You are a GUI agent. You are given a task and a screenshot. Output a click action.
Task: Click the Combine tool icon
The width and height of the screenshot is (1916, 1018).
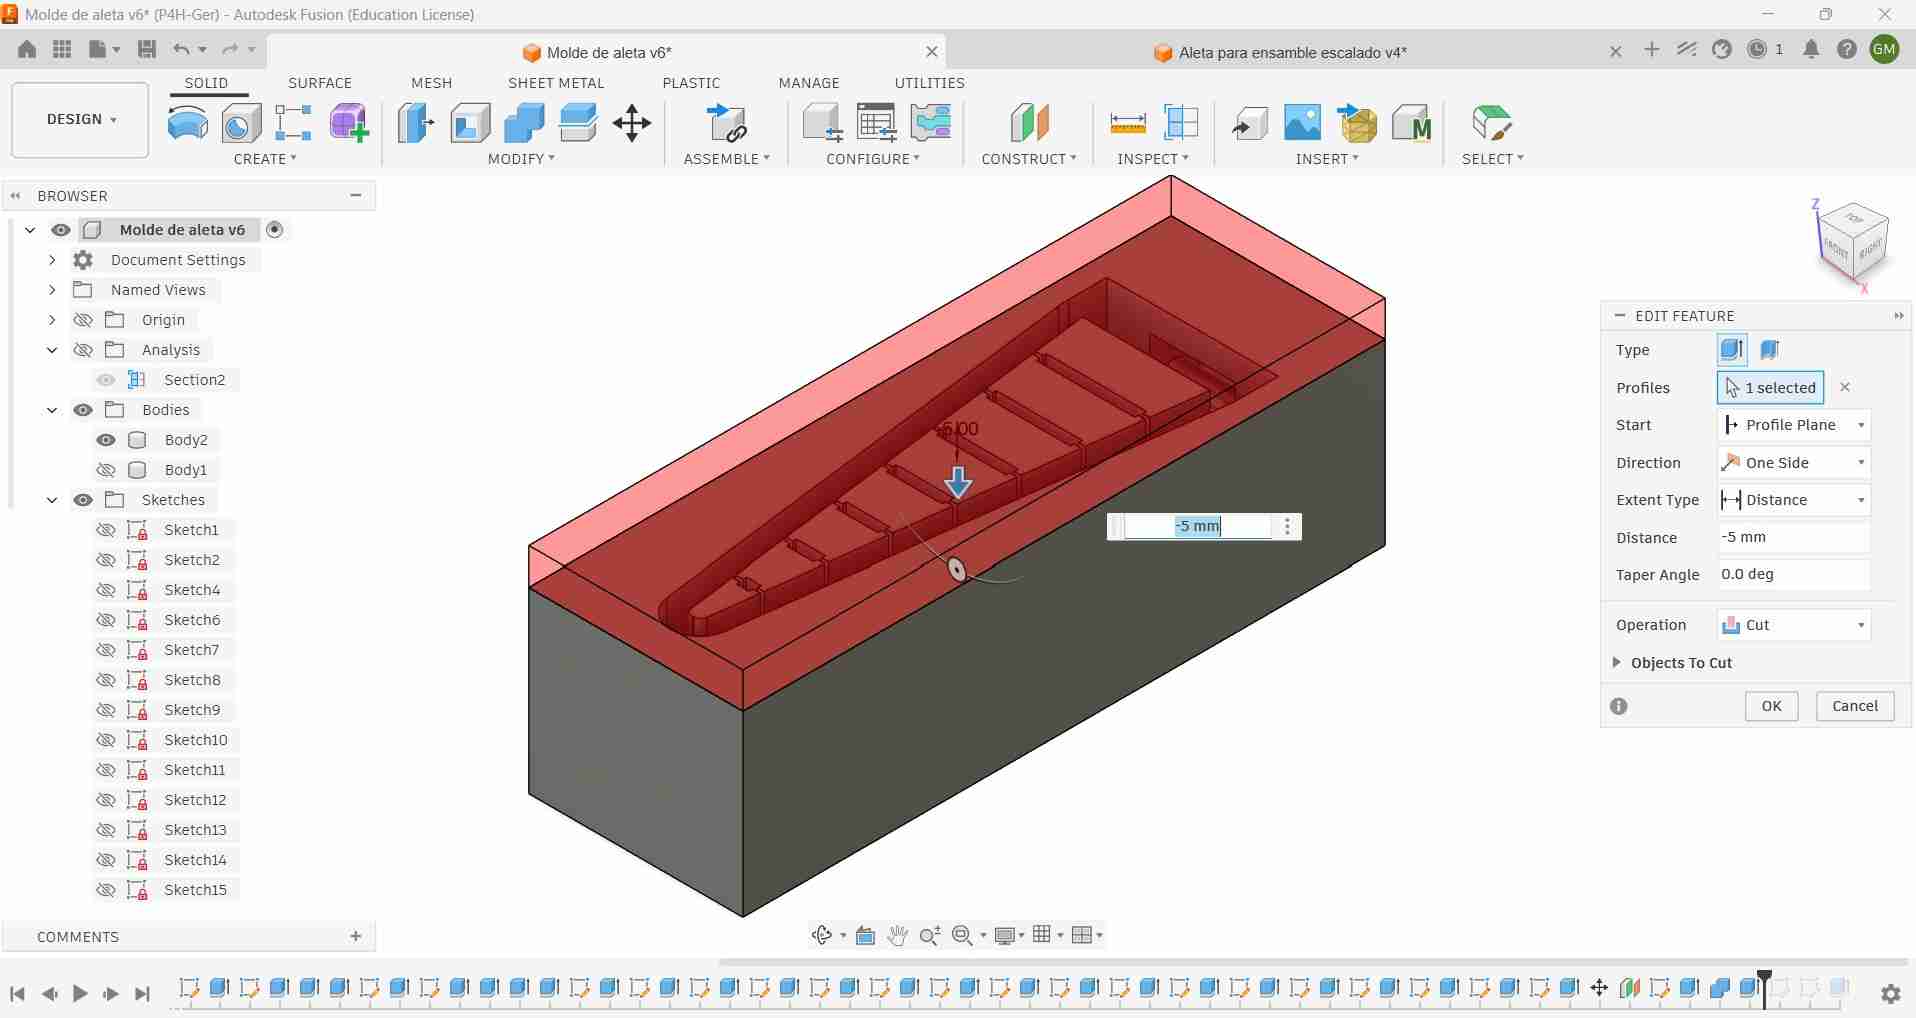(524, 123)
